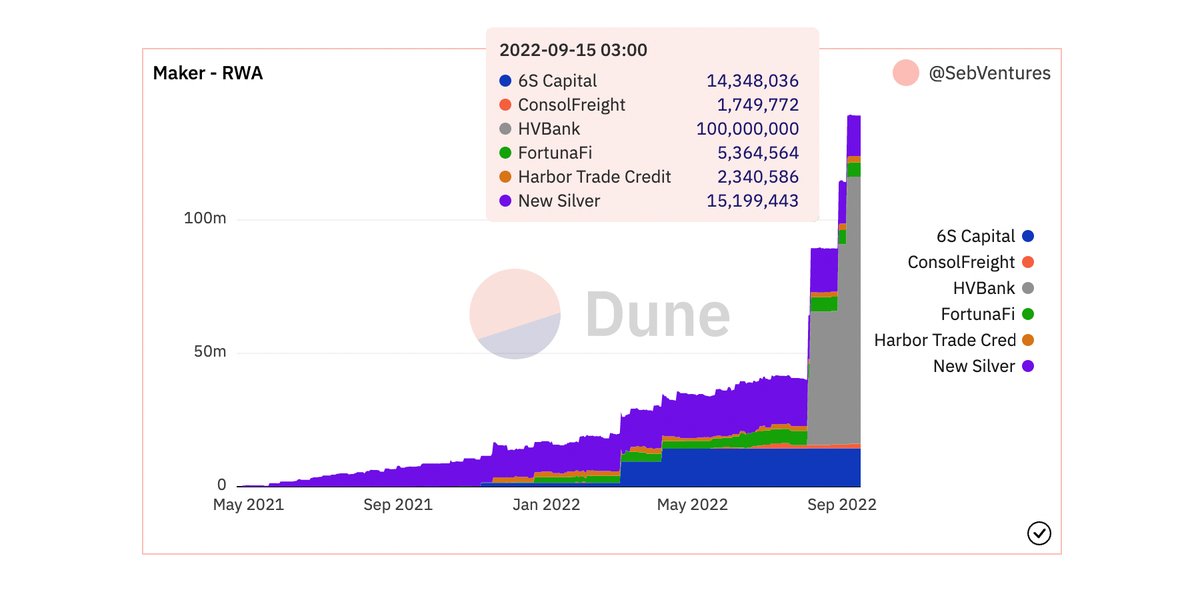Click the May 2022 x-axis label
The height and width of the screenshot is (600, 1200).
(x=692, y=505)
